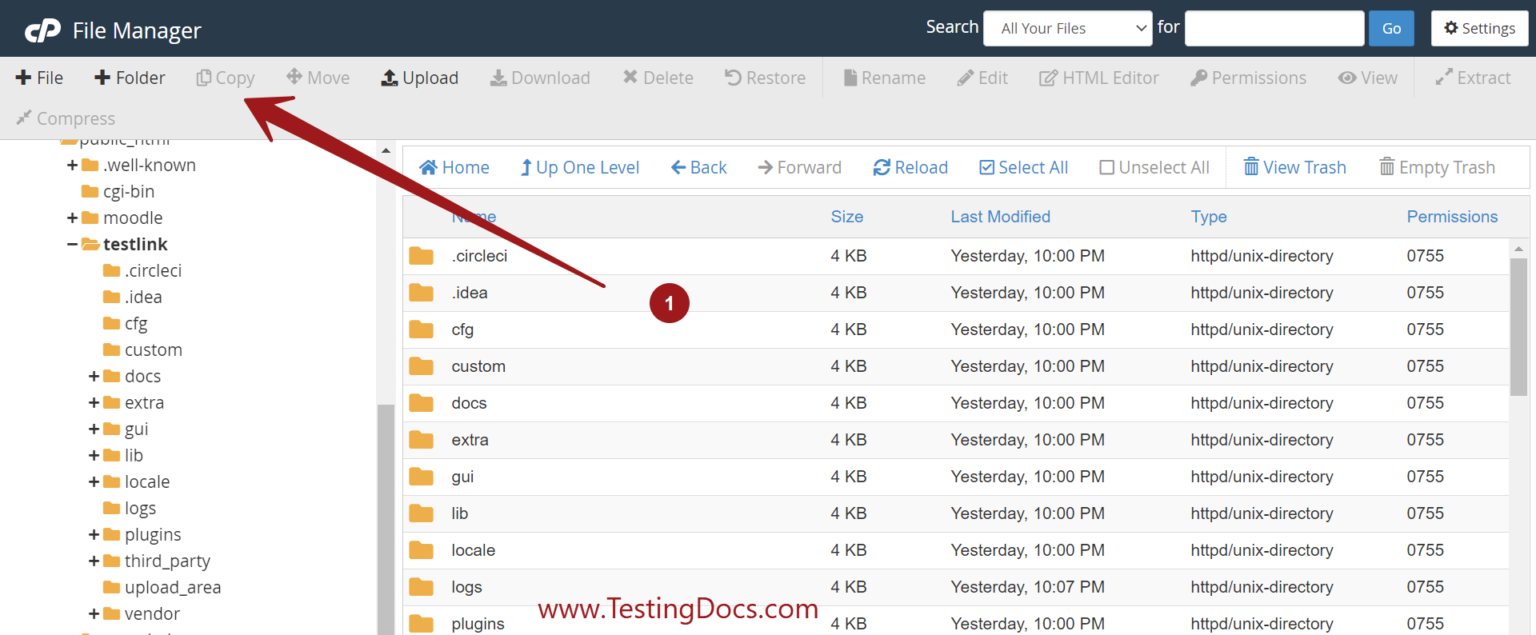Viewport: 1536px width, 635px height.
Task: Open the www.TestingDocs.com link
Action: pyautogui.click(x=678, y=608)
